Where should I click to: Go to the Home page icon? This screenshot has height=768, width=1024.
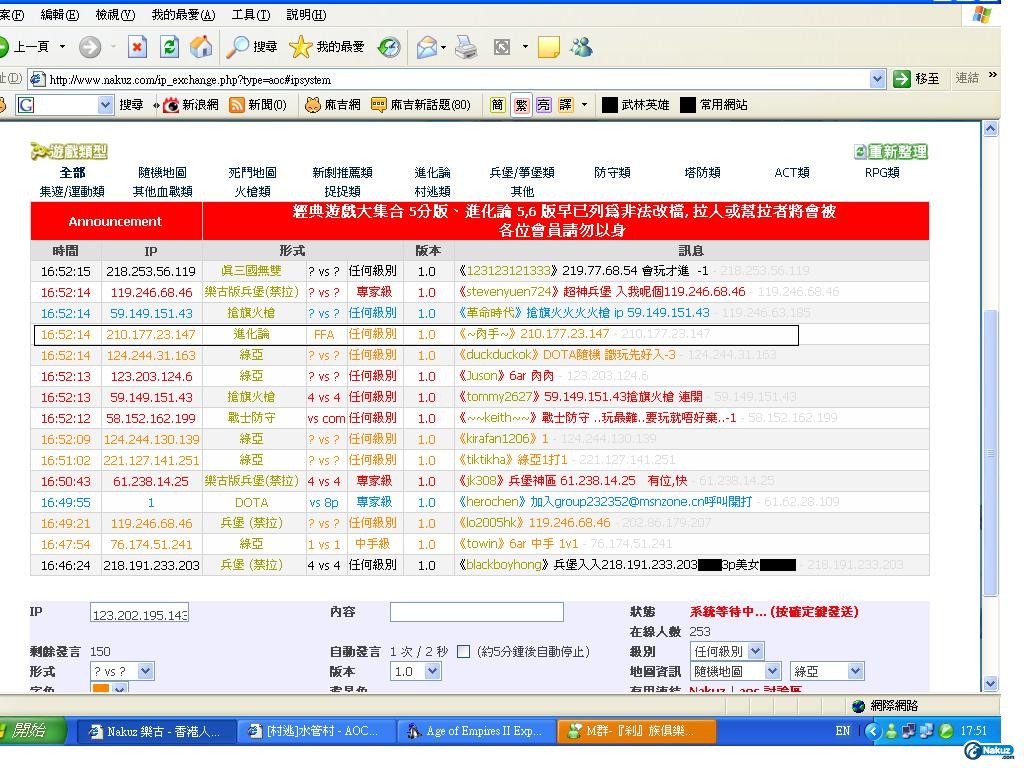201,47
